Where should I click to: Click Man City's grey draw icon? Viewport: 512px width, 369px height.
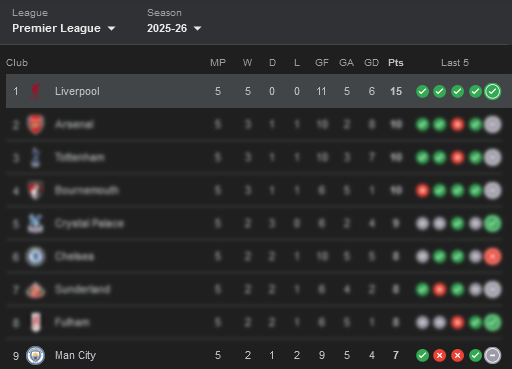pyautogui.click(x=493, y=355)
